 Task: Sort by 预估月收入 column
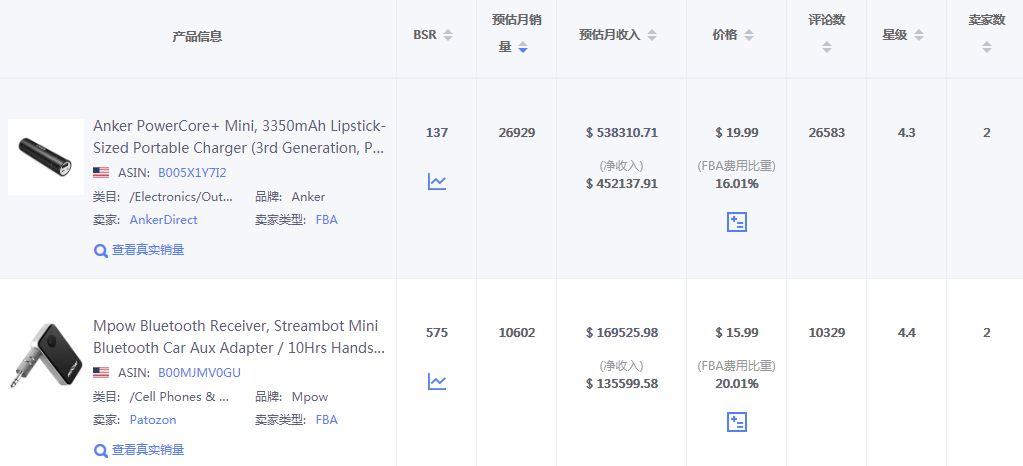652,36
